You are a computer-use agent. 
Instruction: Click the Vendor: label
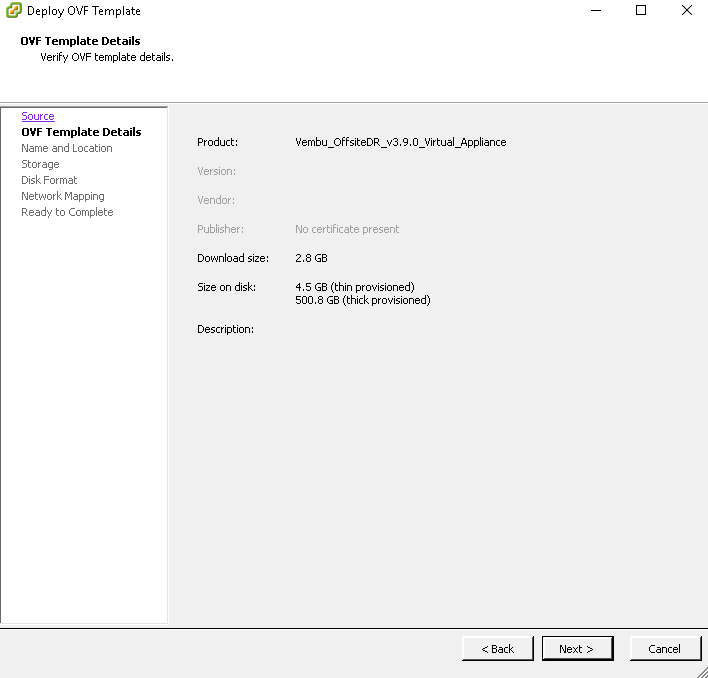tap(216, 200)
